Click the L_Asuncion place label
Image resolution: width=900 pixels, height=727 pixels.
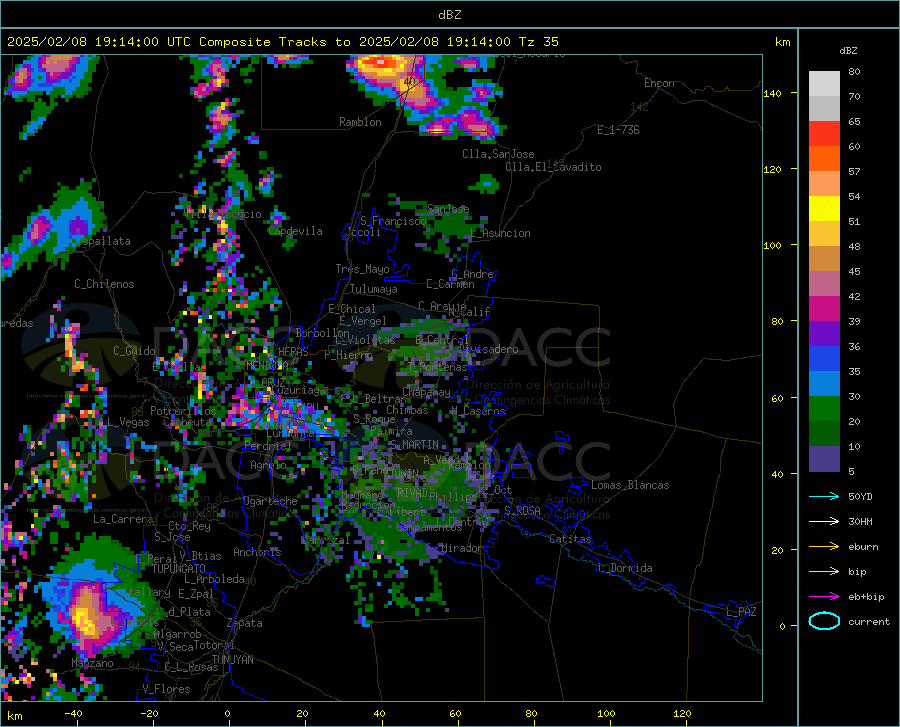(501, 234)
